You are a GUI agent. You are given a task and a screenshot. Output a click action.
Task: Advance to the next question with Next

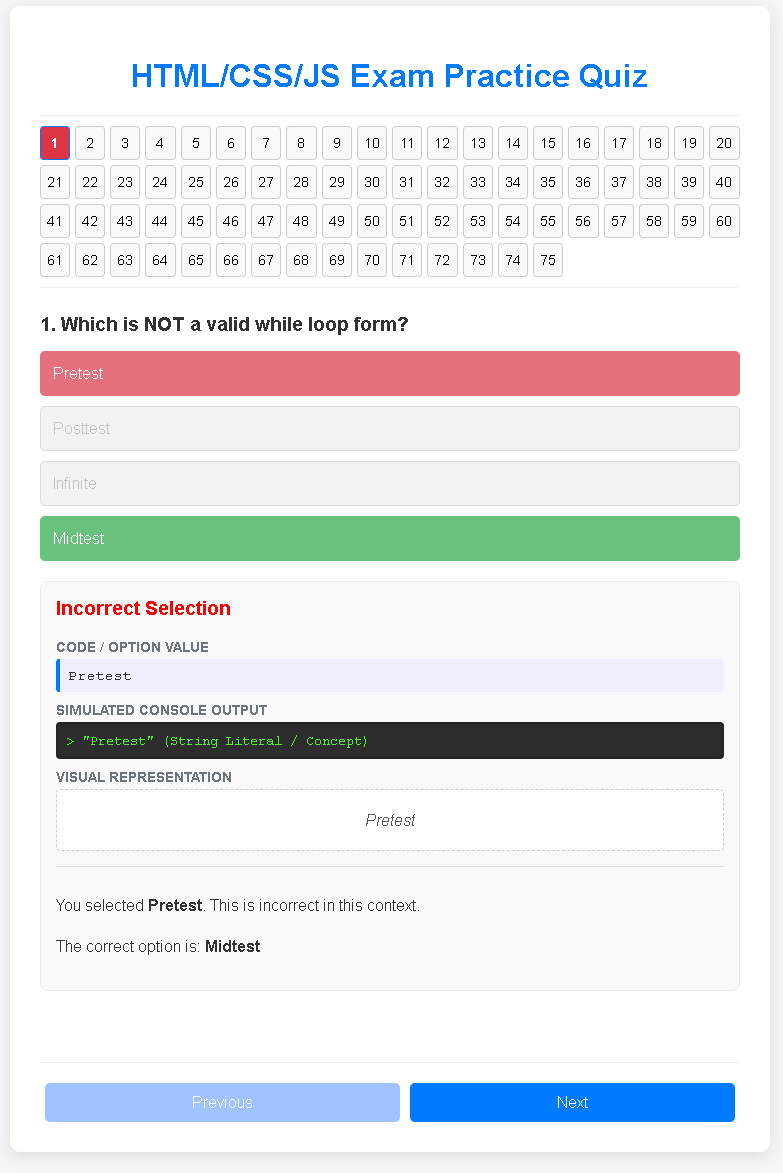coord(572,1102)
